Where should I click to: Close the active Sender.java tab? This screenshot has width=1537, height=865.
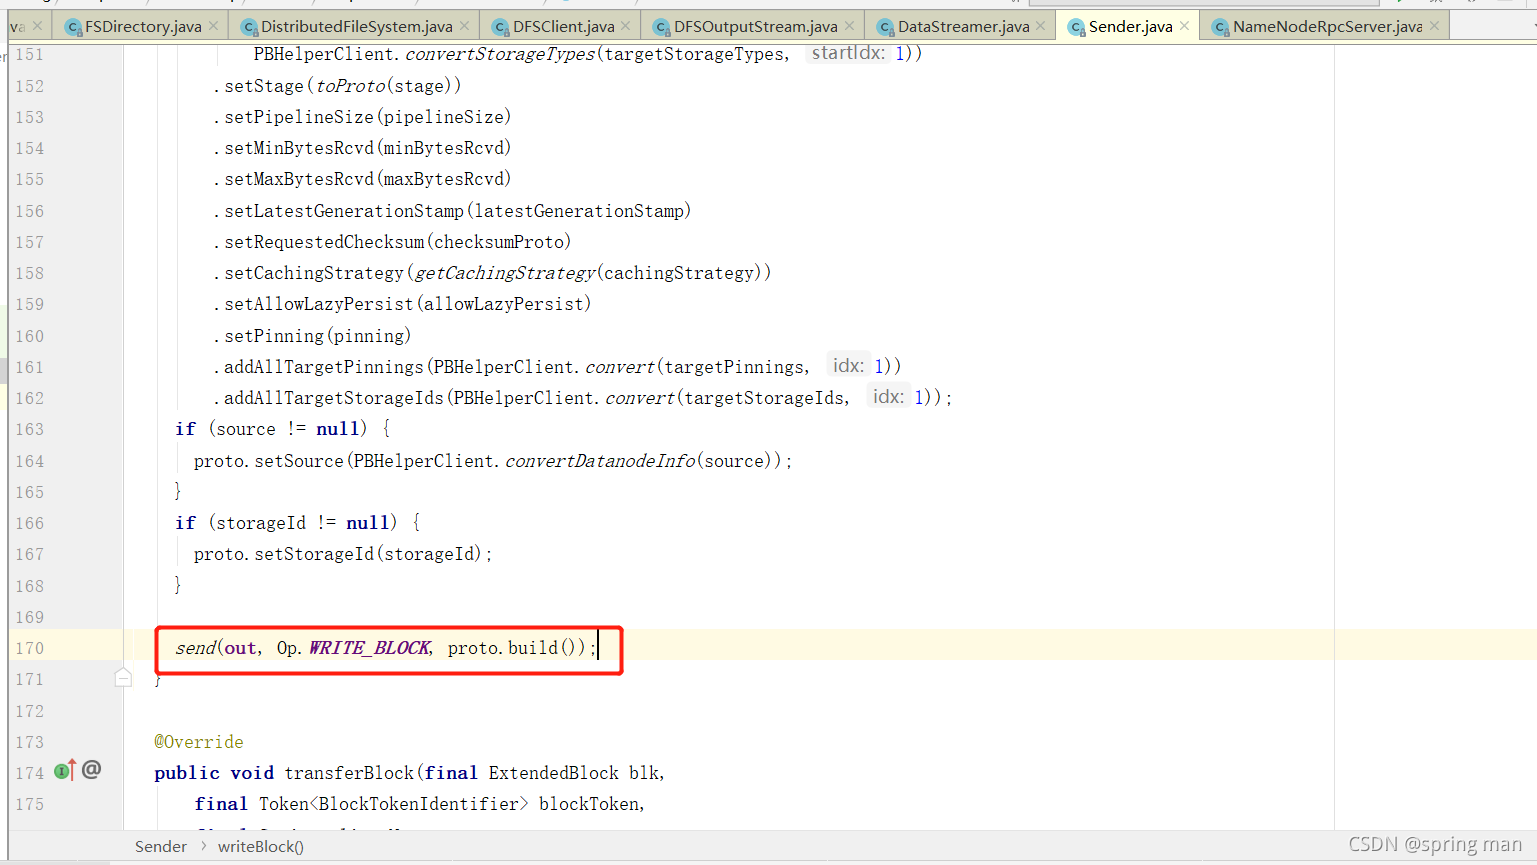coord(1185,26)
